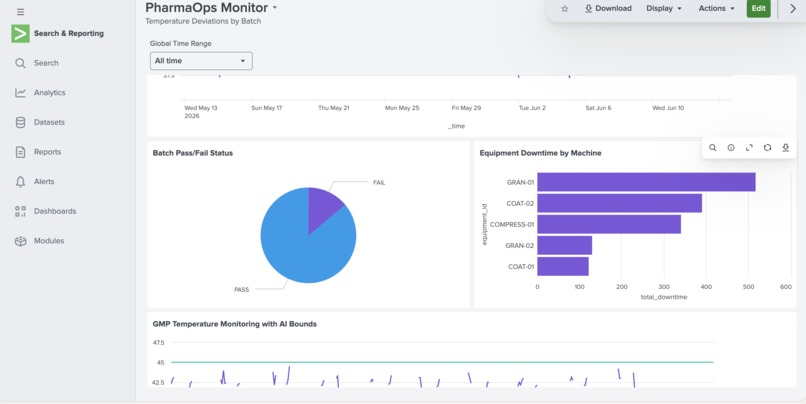This screenshot has height=404, width=806.
Task: Click the Batch Pass/Fail Status panel title
Action: point(193,153)
